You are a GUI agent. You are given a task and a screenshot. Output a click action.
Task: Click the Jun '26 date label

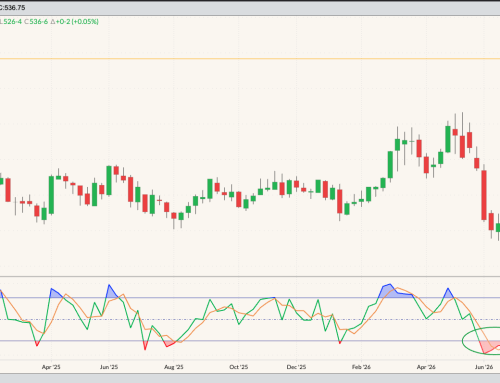[484, 367]
